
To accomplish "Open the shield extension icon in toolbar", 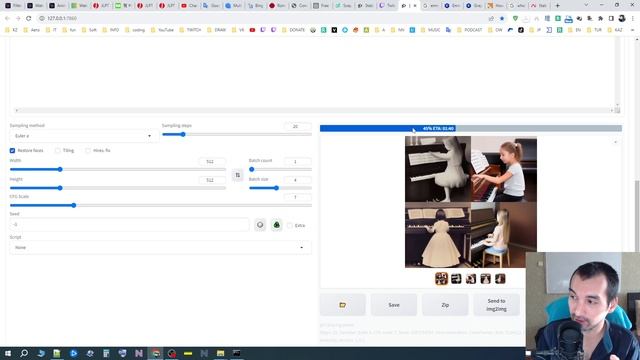I will point(516,18).
